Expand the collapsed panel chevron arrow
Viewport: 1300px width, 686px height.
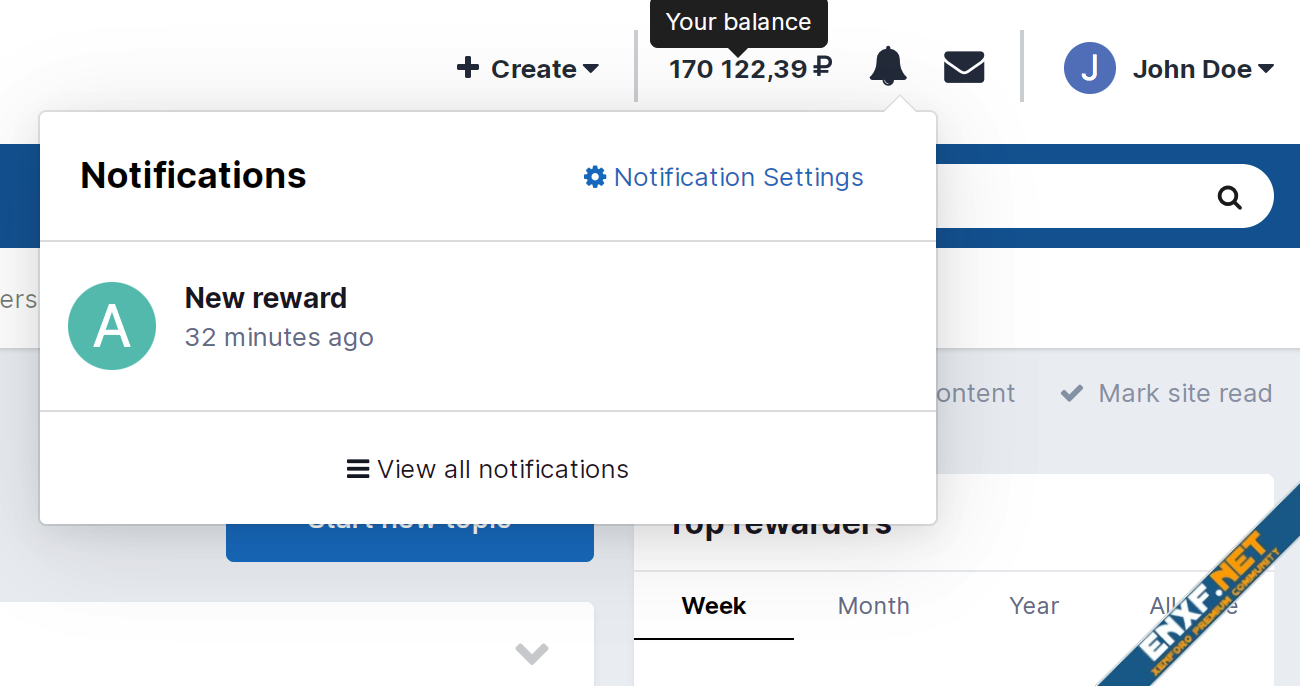pos(531,653)
